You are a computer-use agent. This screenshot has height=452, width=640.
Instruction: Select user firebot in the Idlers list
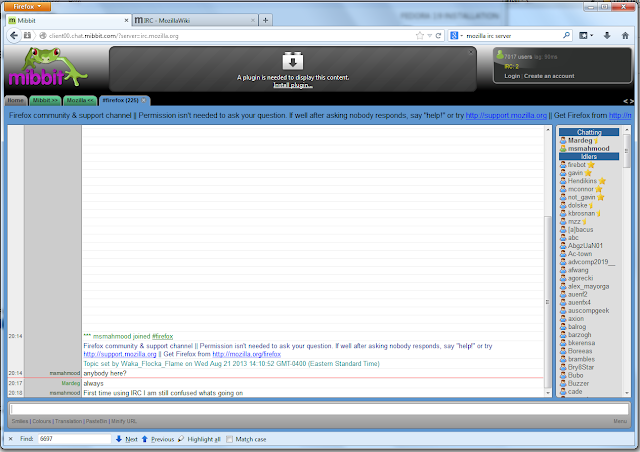point(576,165)
